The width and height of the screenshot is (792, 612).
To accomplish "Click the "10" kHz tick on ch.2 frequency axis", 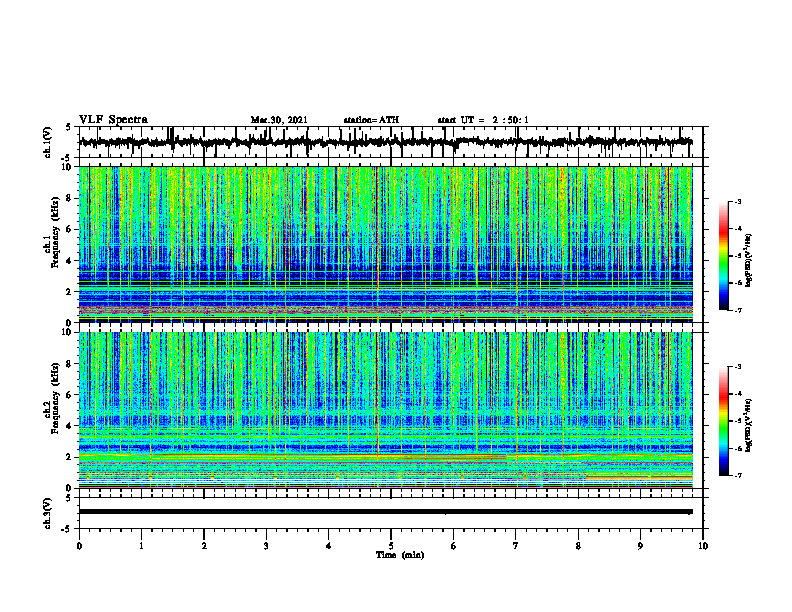I will tap(68, 332).
